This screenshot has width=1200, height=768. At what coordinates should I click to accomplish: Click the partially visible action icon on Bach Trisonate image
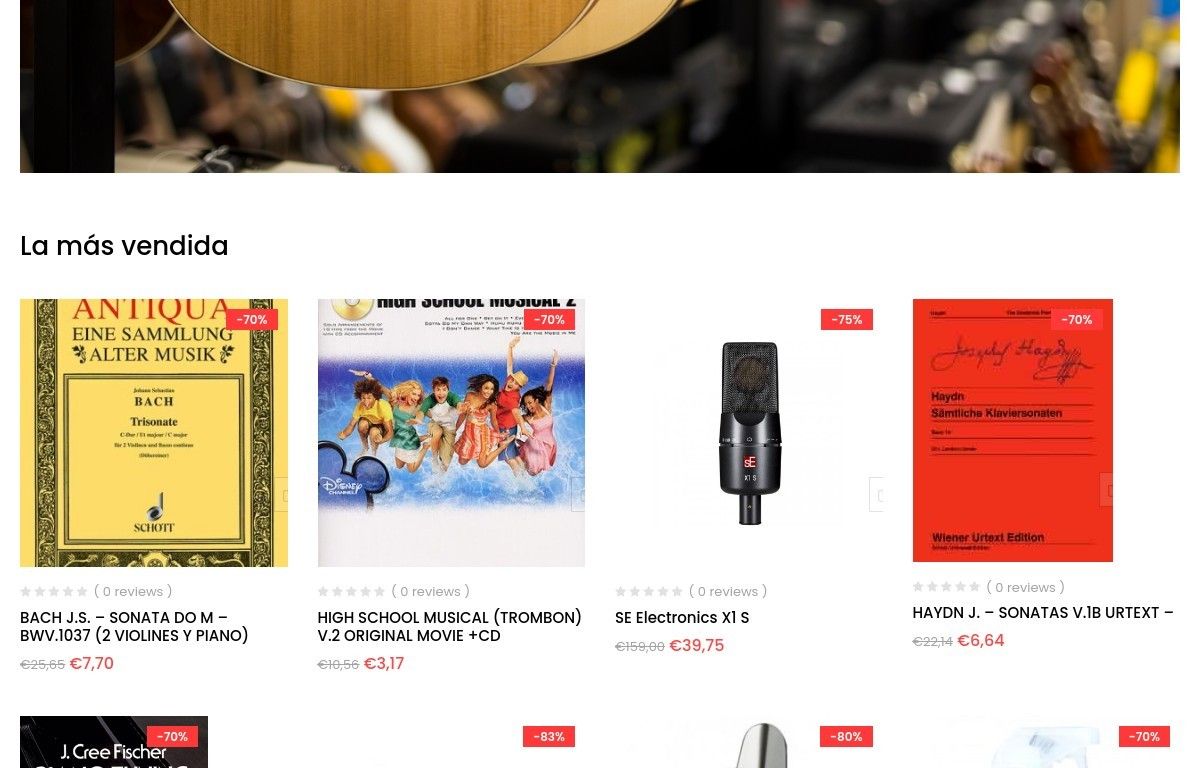[281, 495]
